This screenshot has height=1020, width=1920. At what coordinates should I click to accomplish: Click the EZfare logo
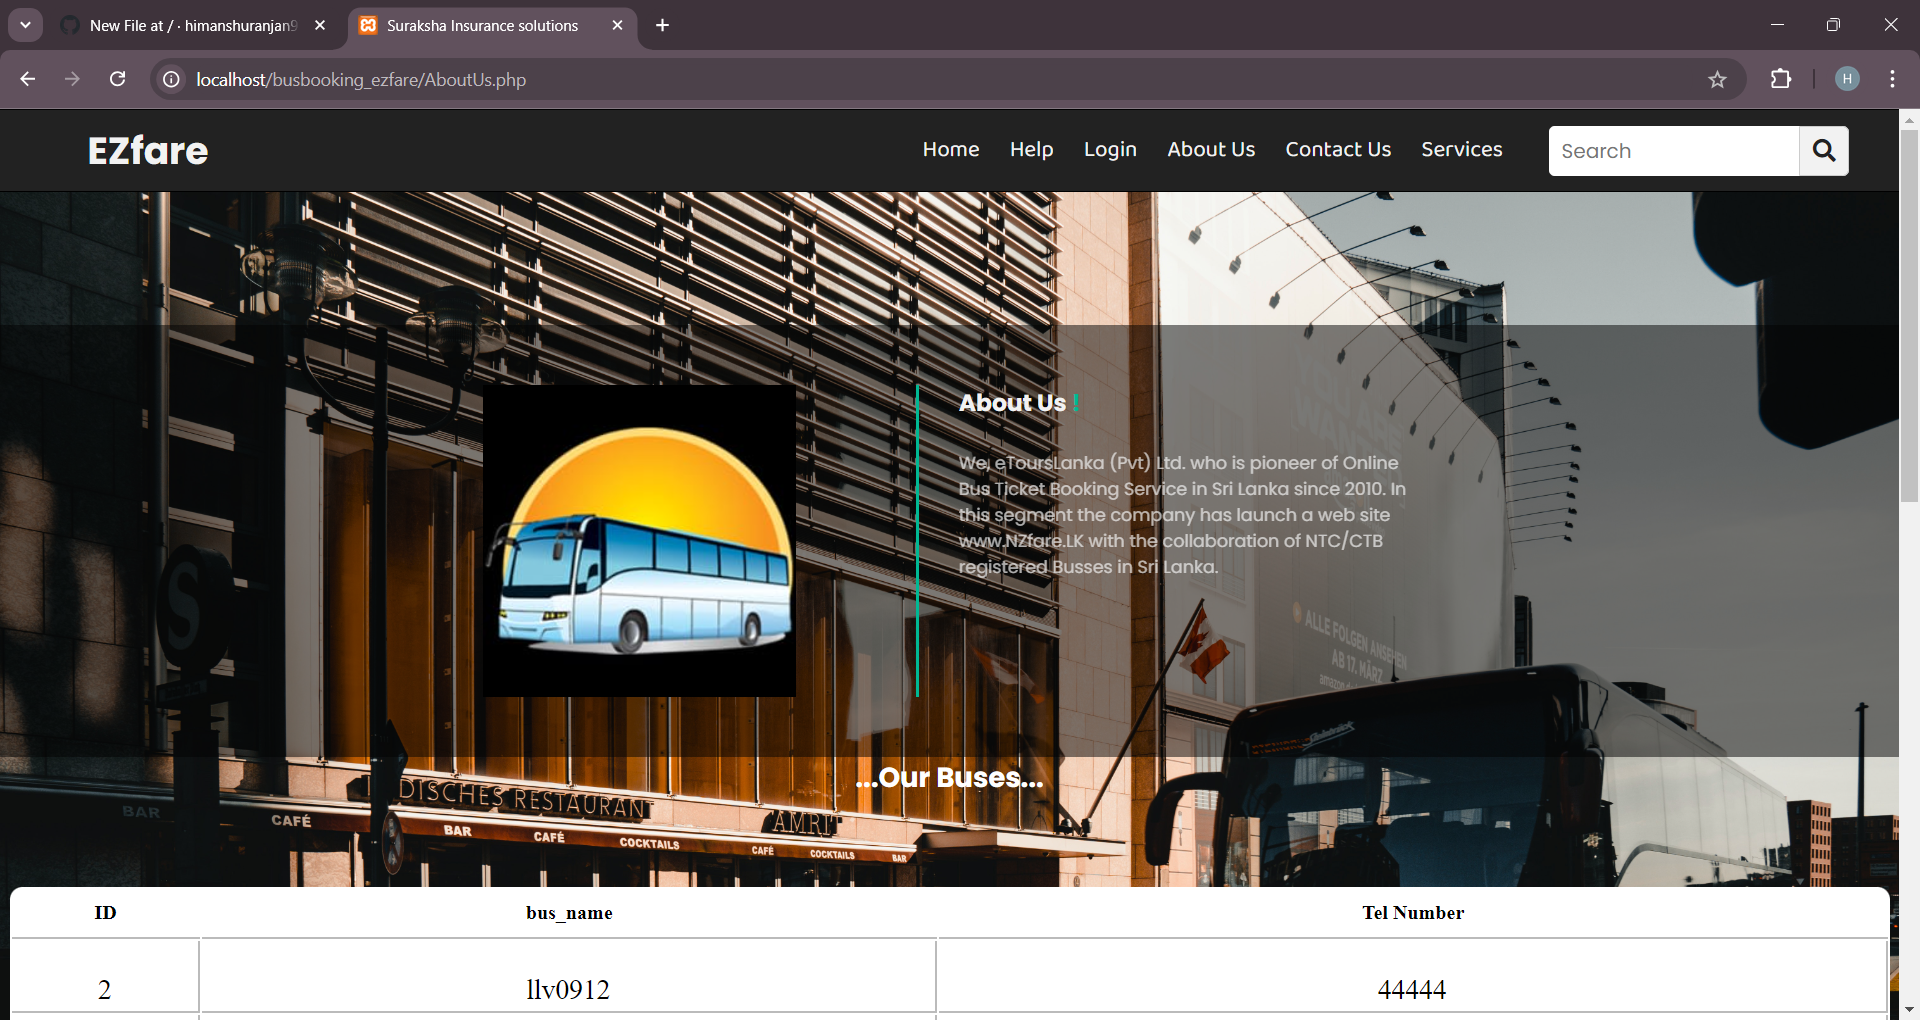[x=148, y=151]
